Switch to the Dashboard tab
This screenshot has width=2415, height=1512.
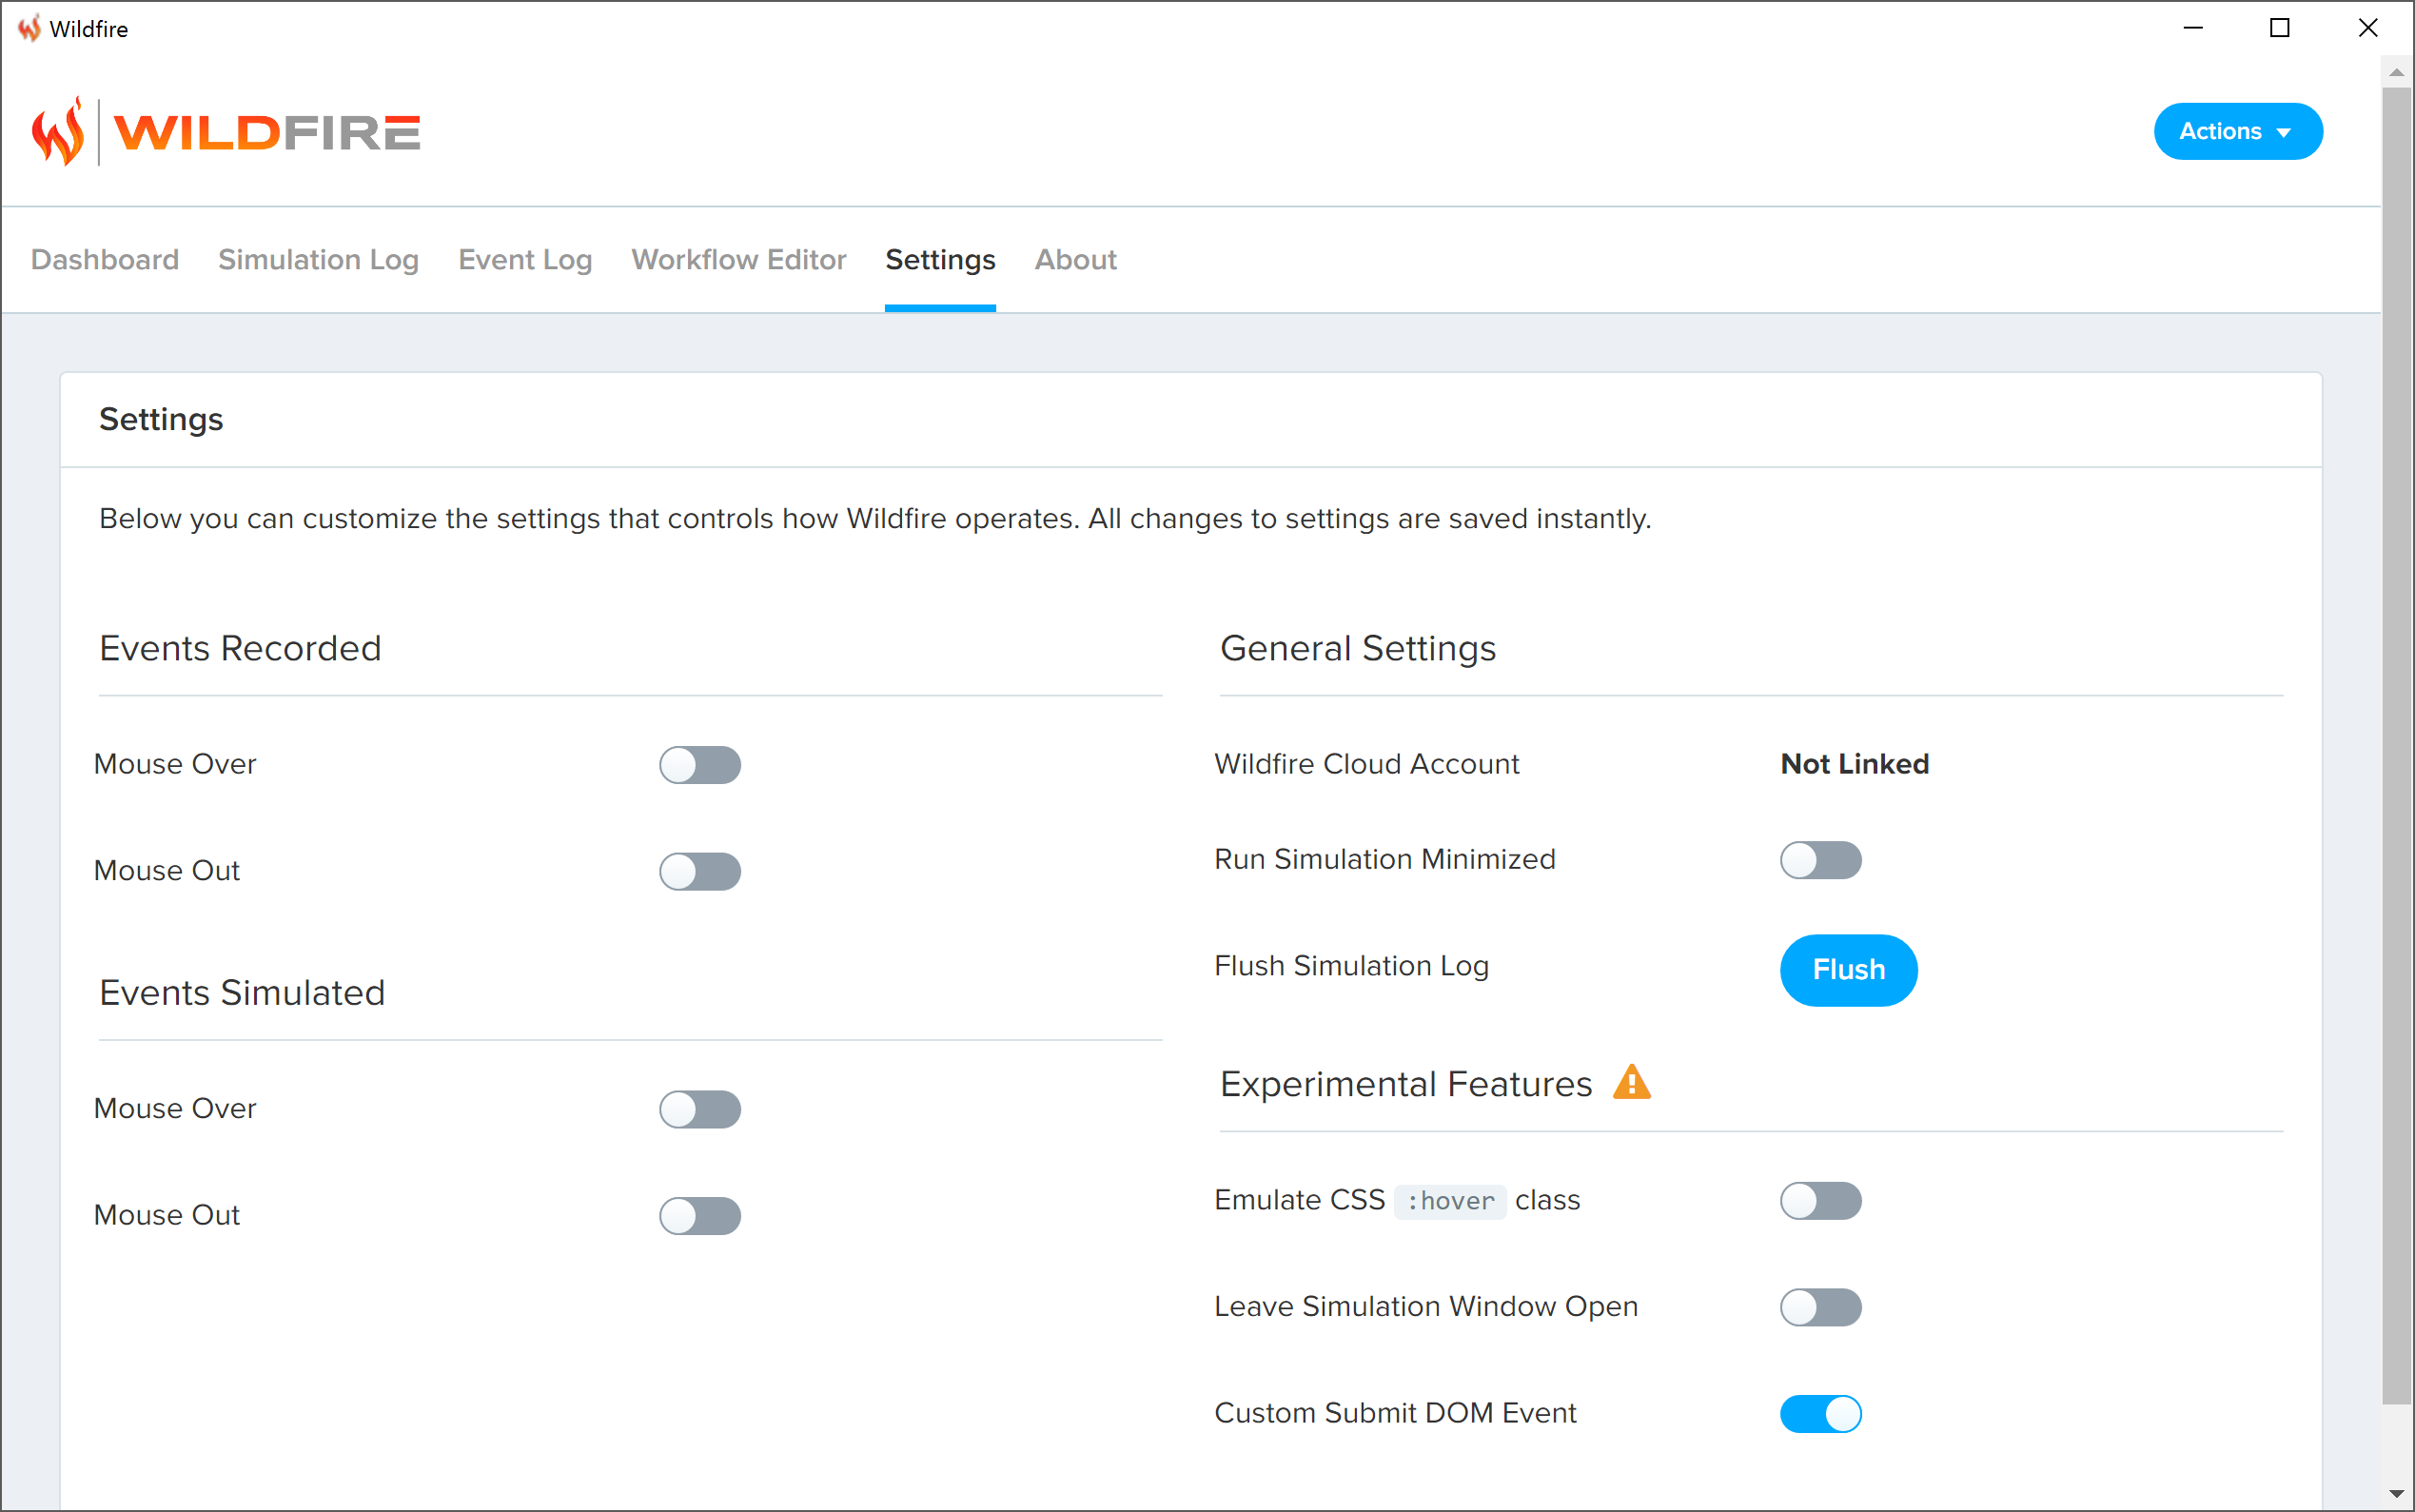(105, 260)
